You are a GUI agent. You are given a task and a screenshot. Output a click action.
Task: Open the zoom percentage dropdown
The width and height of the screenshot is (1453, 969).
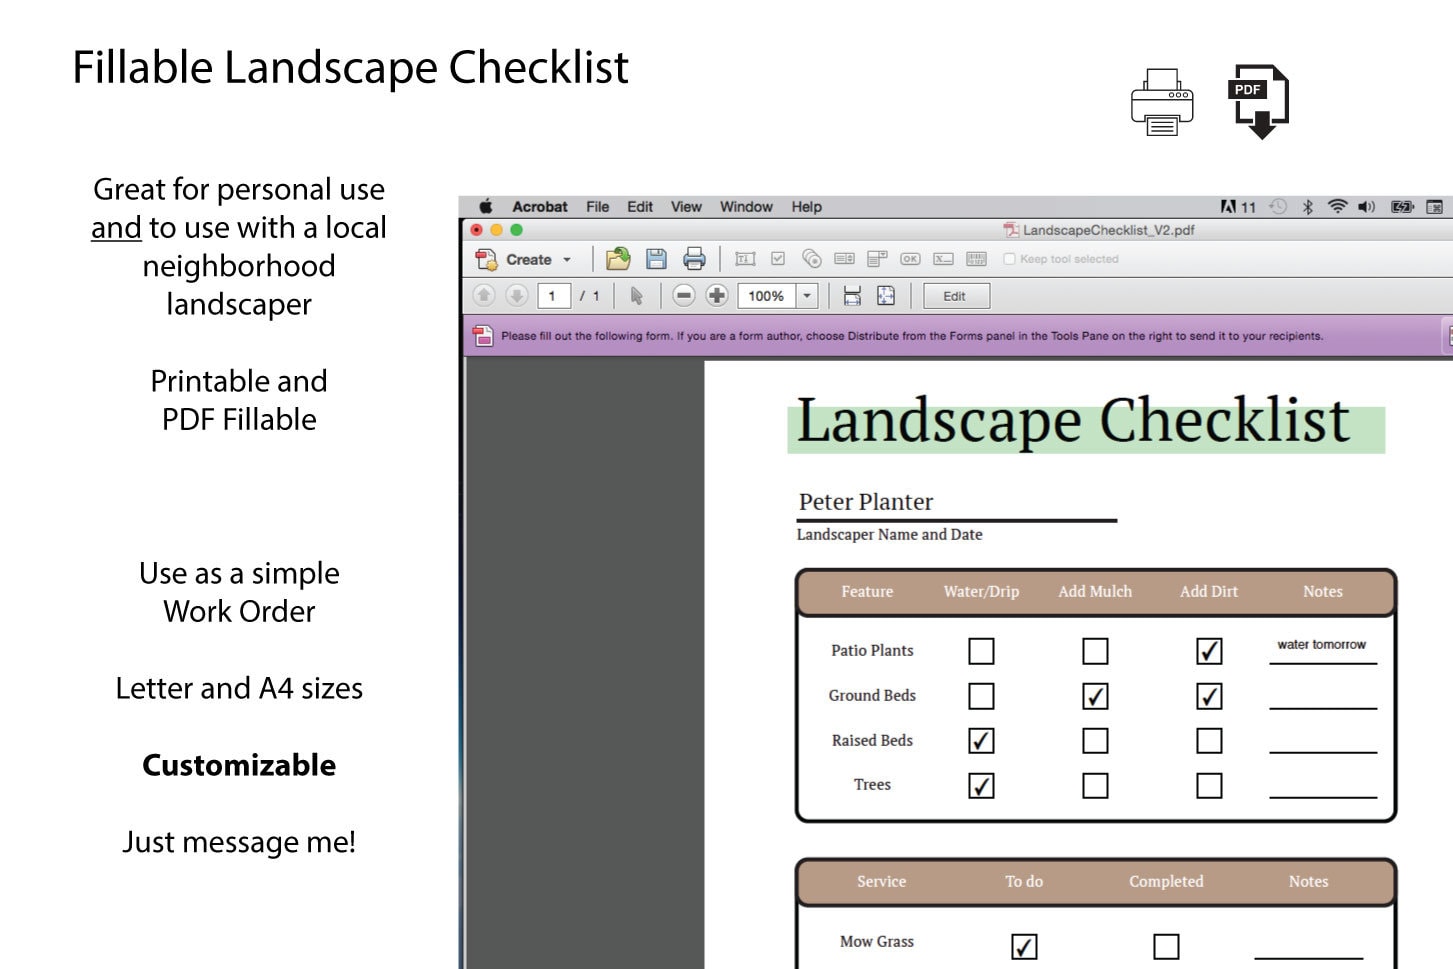pyautogui.click(x=806, y=295)
